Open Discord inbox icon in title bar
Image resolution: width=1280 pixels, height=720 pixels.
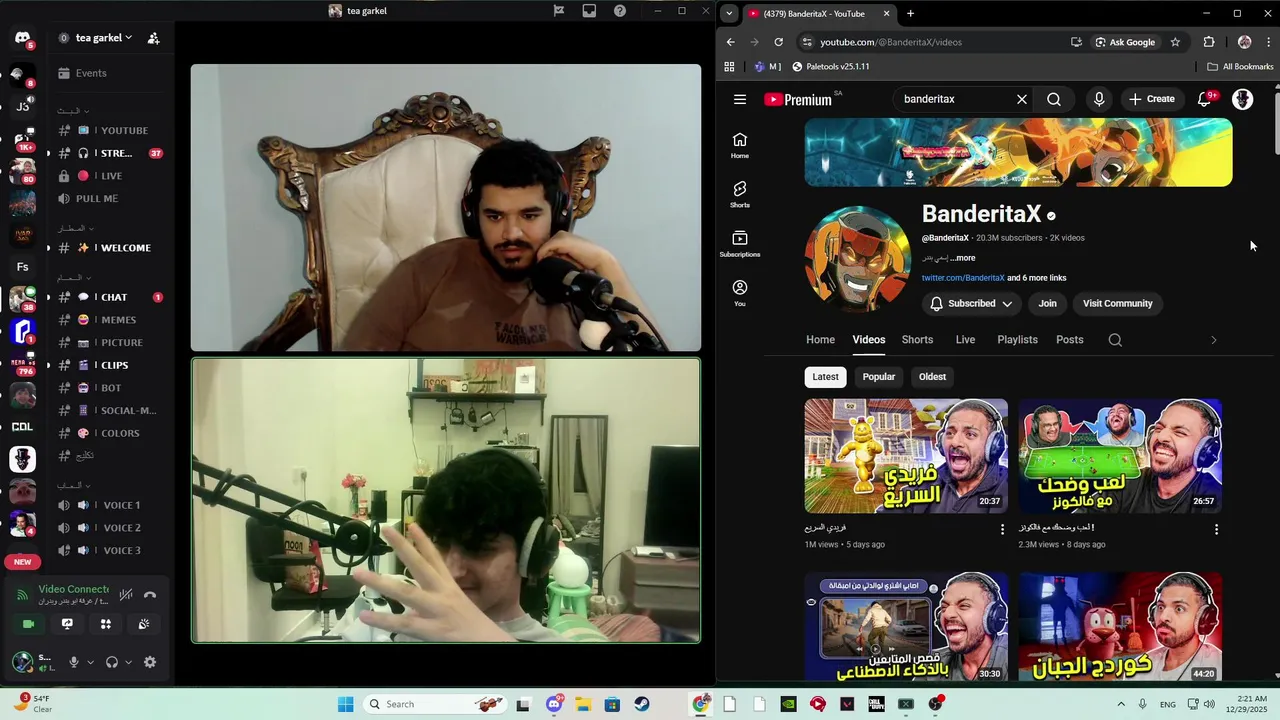pyautogui.click(x=589, y=11)
